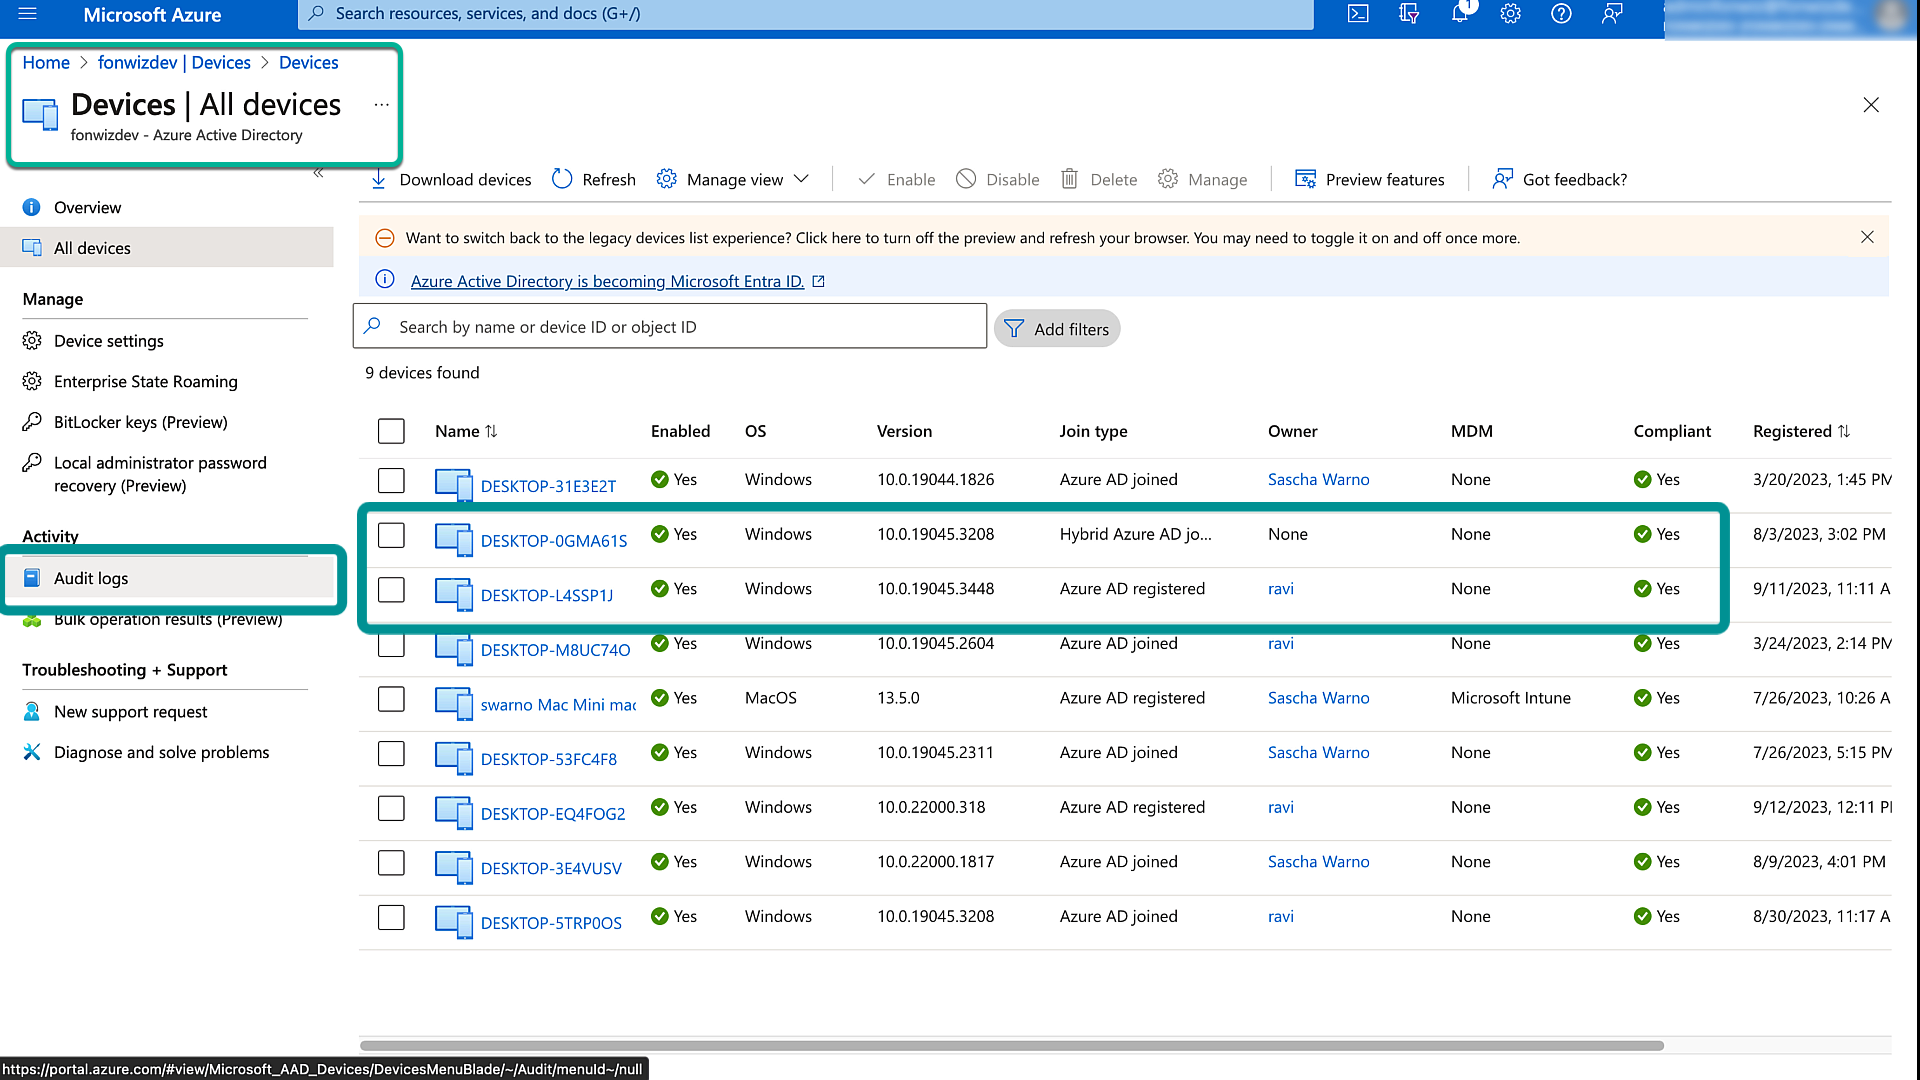Focus the device name search field
This screenshot has width=1920, height=1080.
[x=670, y=327]
